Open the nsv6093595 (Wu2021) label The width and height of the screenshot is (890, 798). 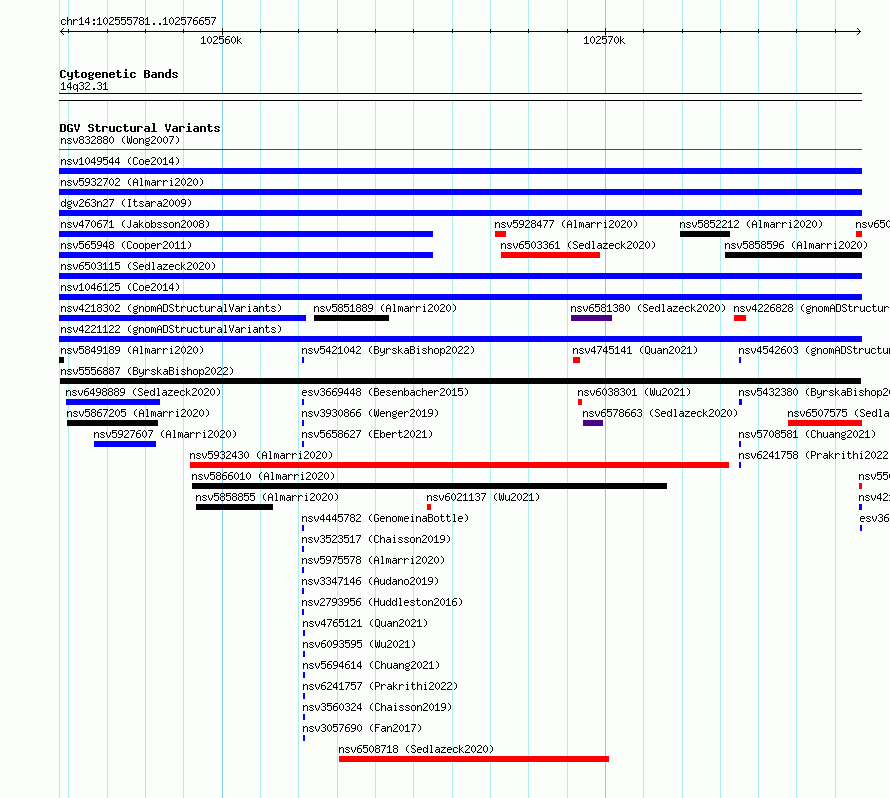click(x=359, y=644)
